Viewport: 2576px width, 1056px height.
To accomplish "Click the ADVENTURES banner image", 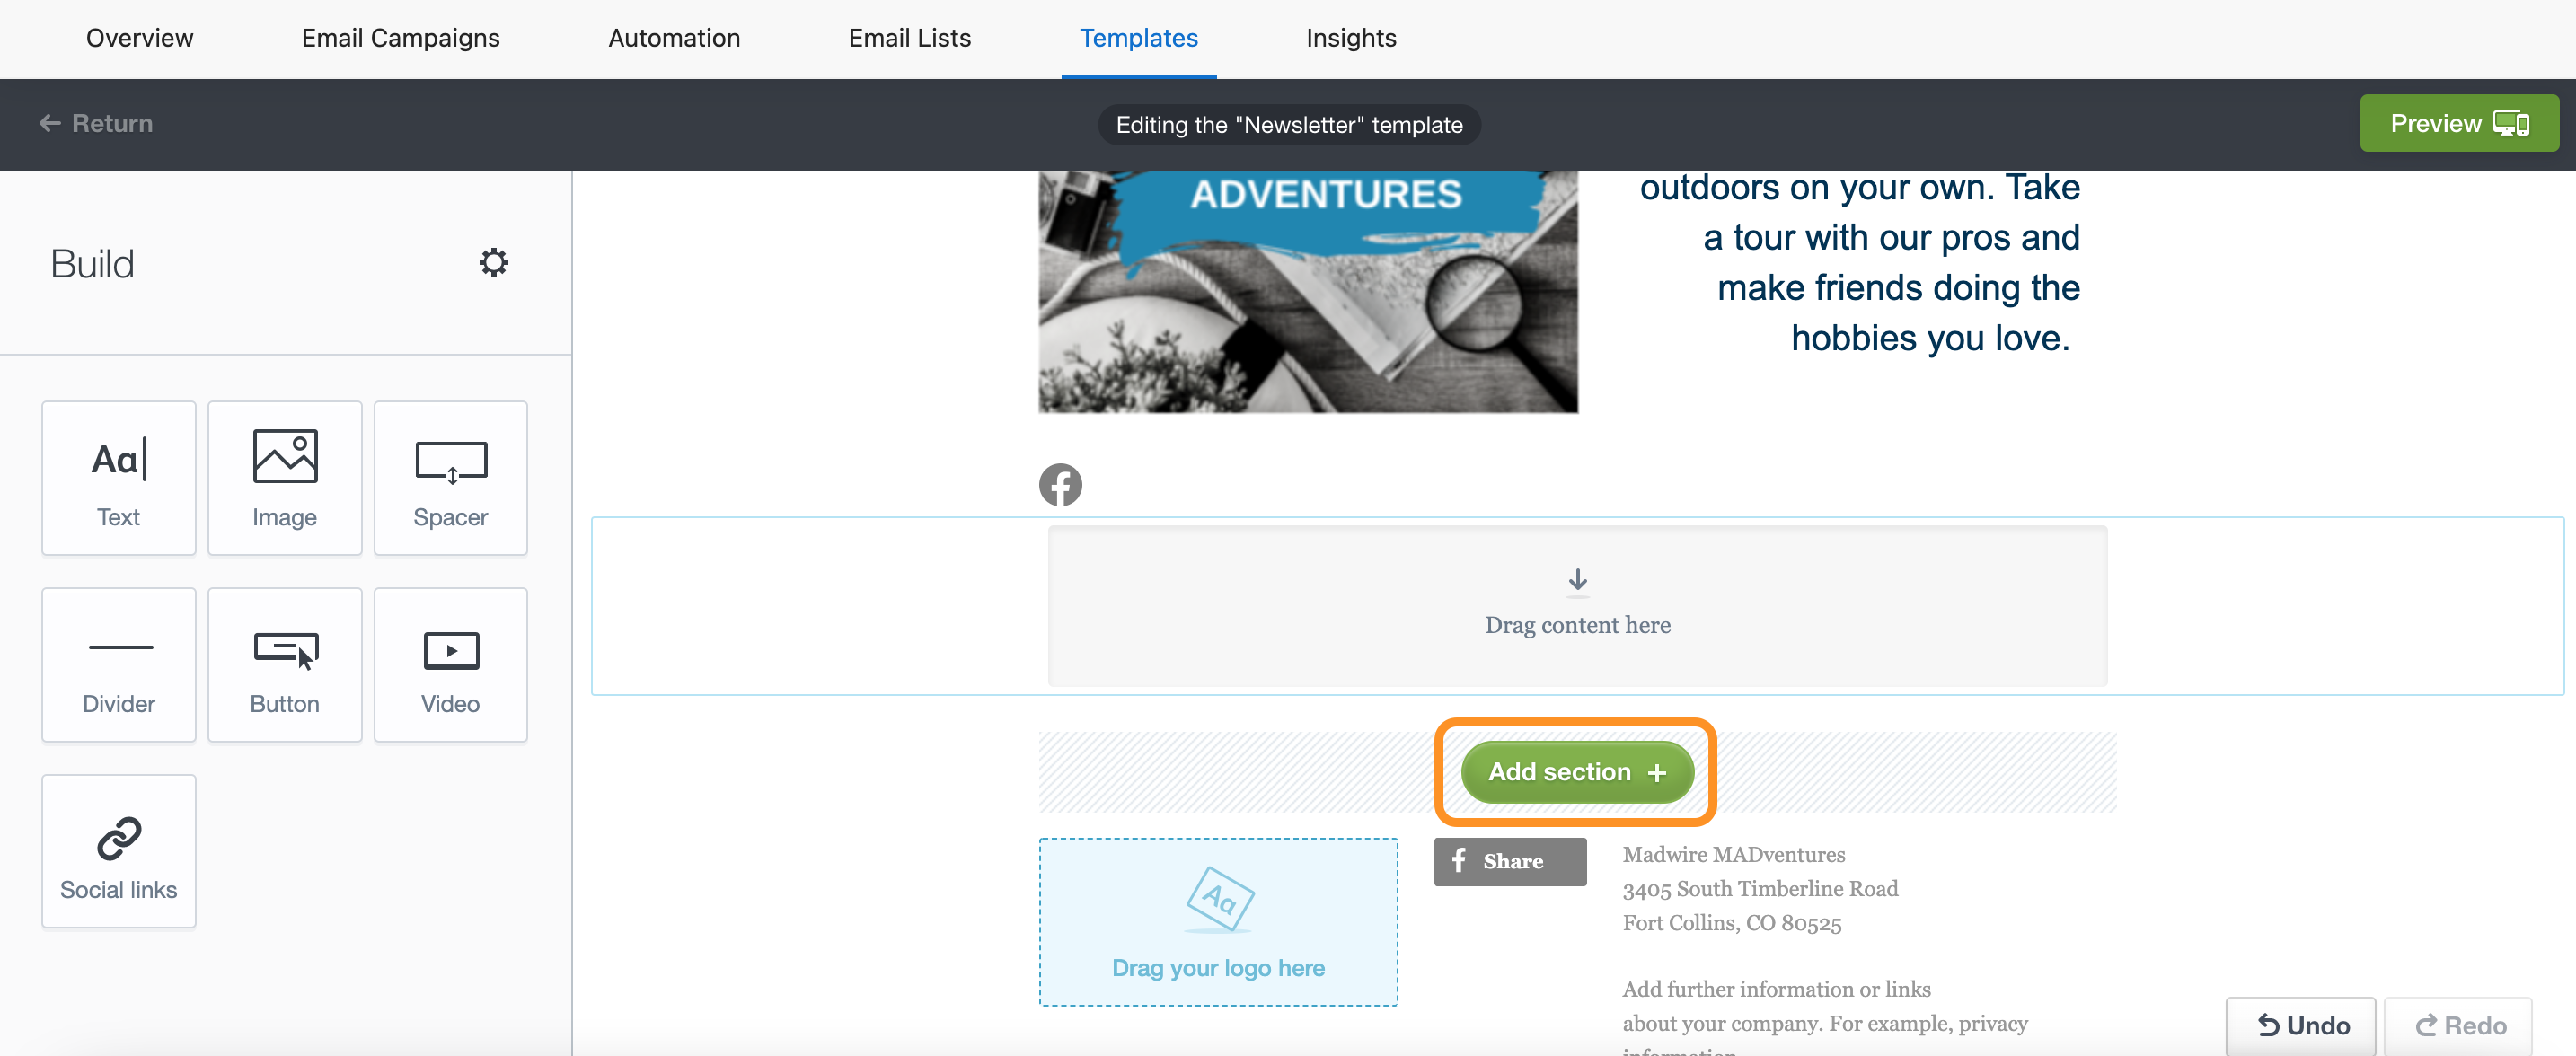I will 1307,291.
